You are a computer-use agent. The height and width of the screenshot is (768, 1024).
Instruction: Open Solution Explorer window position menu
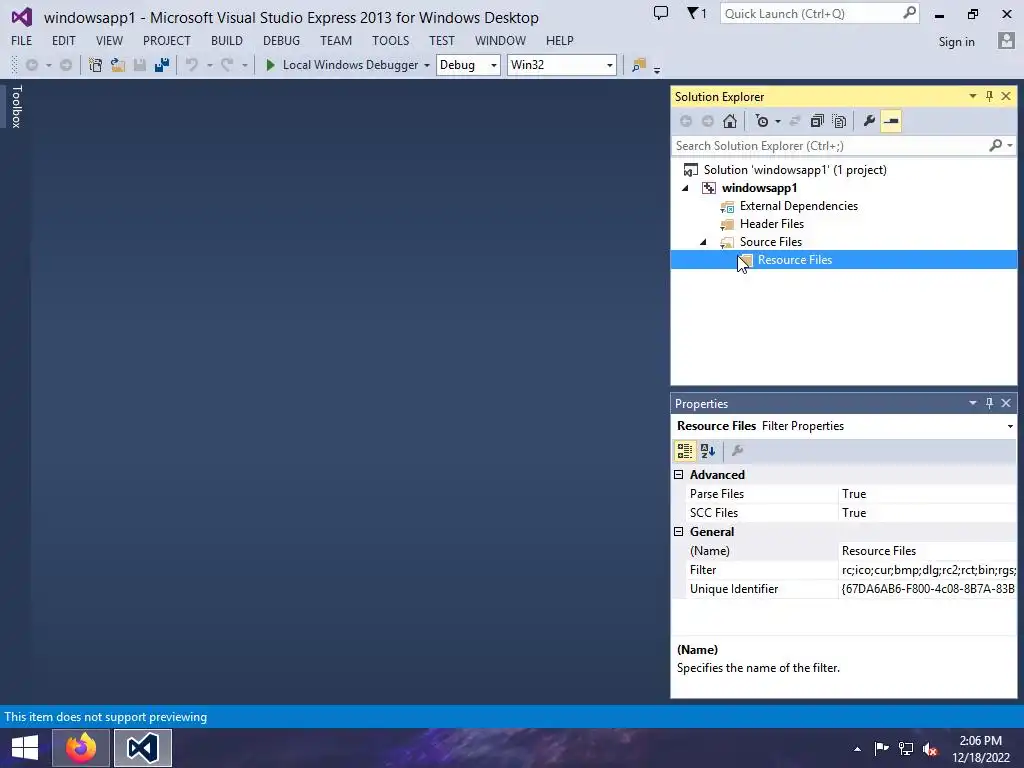point(972,97)
